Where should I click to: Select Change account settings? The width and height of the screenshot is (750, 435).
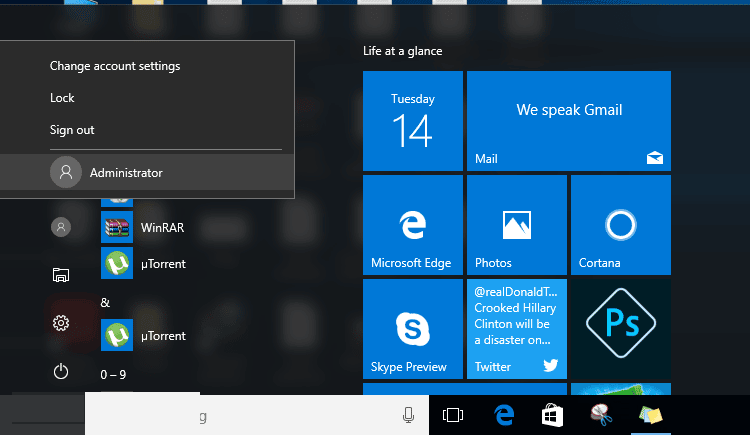[x=115, y=66]
